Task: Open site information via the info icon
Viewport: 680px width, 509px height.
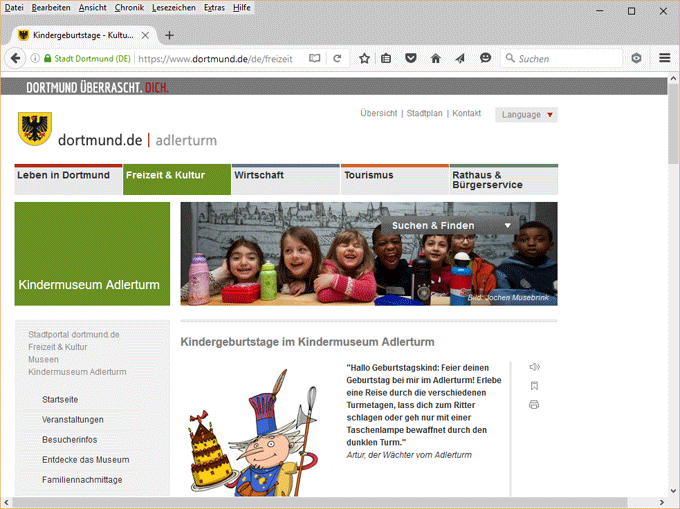Action: tap(35, 58)
